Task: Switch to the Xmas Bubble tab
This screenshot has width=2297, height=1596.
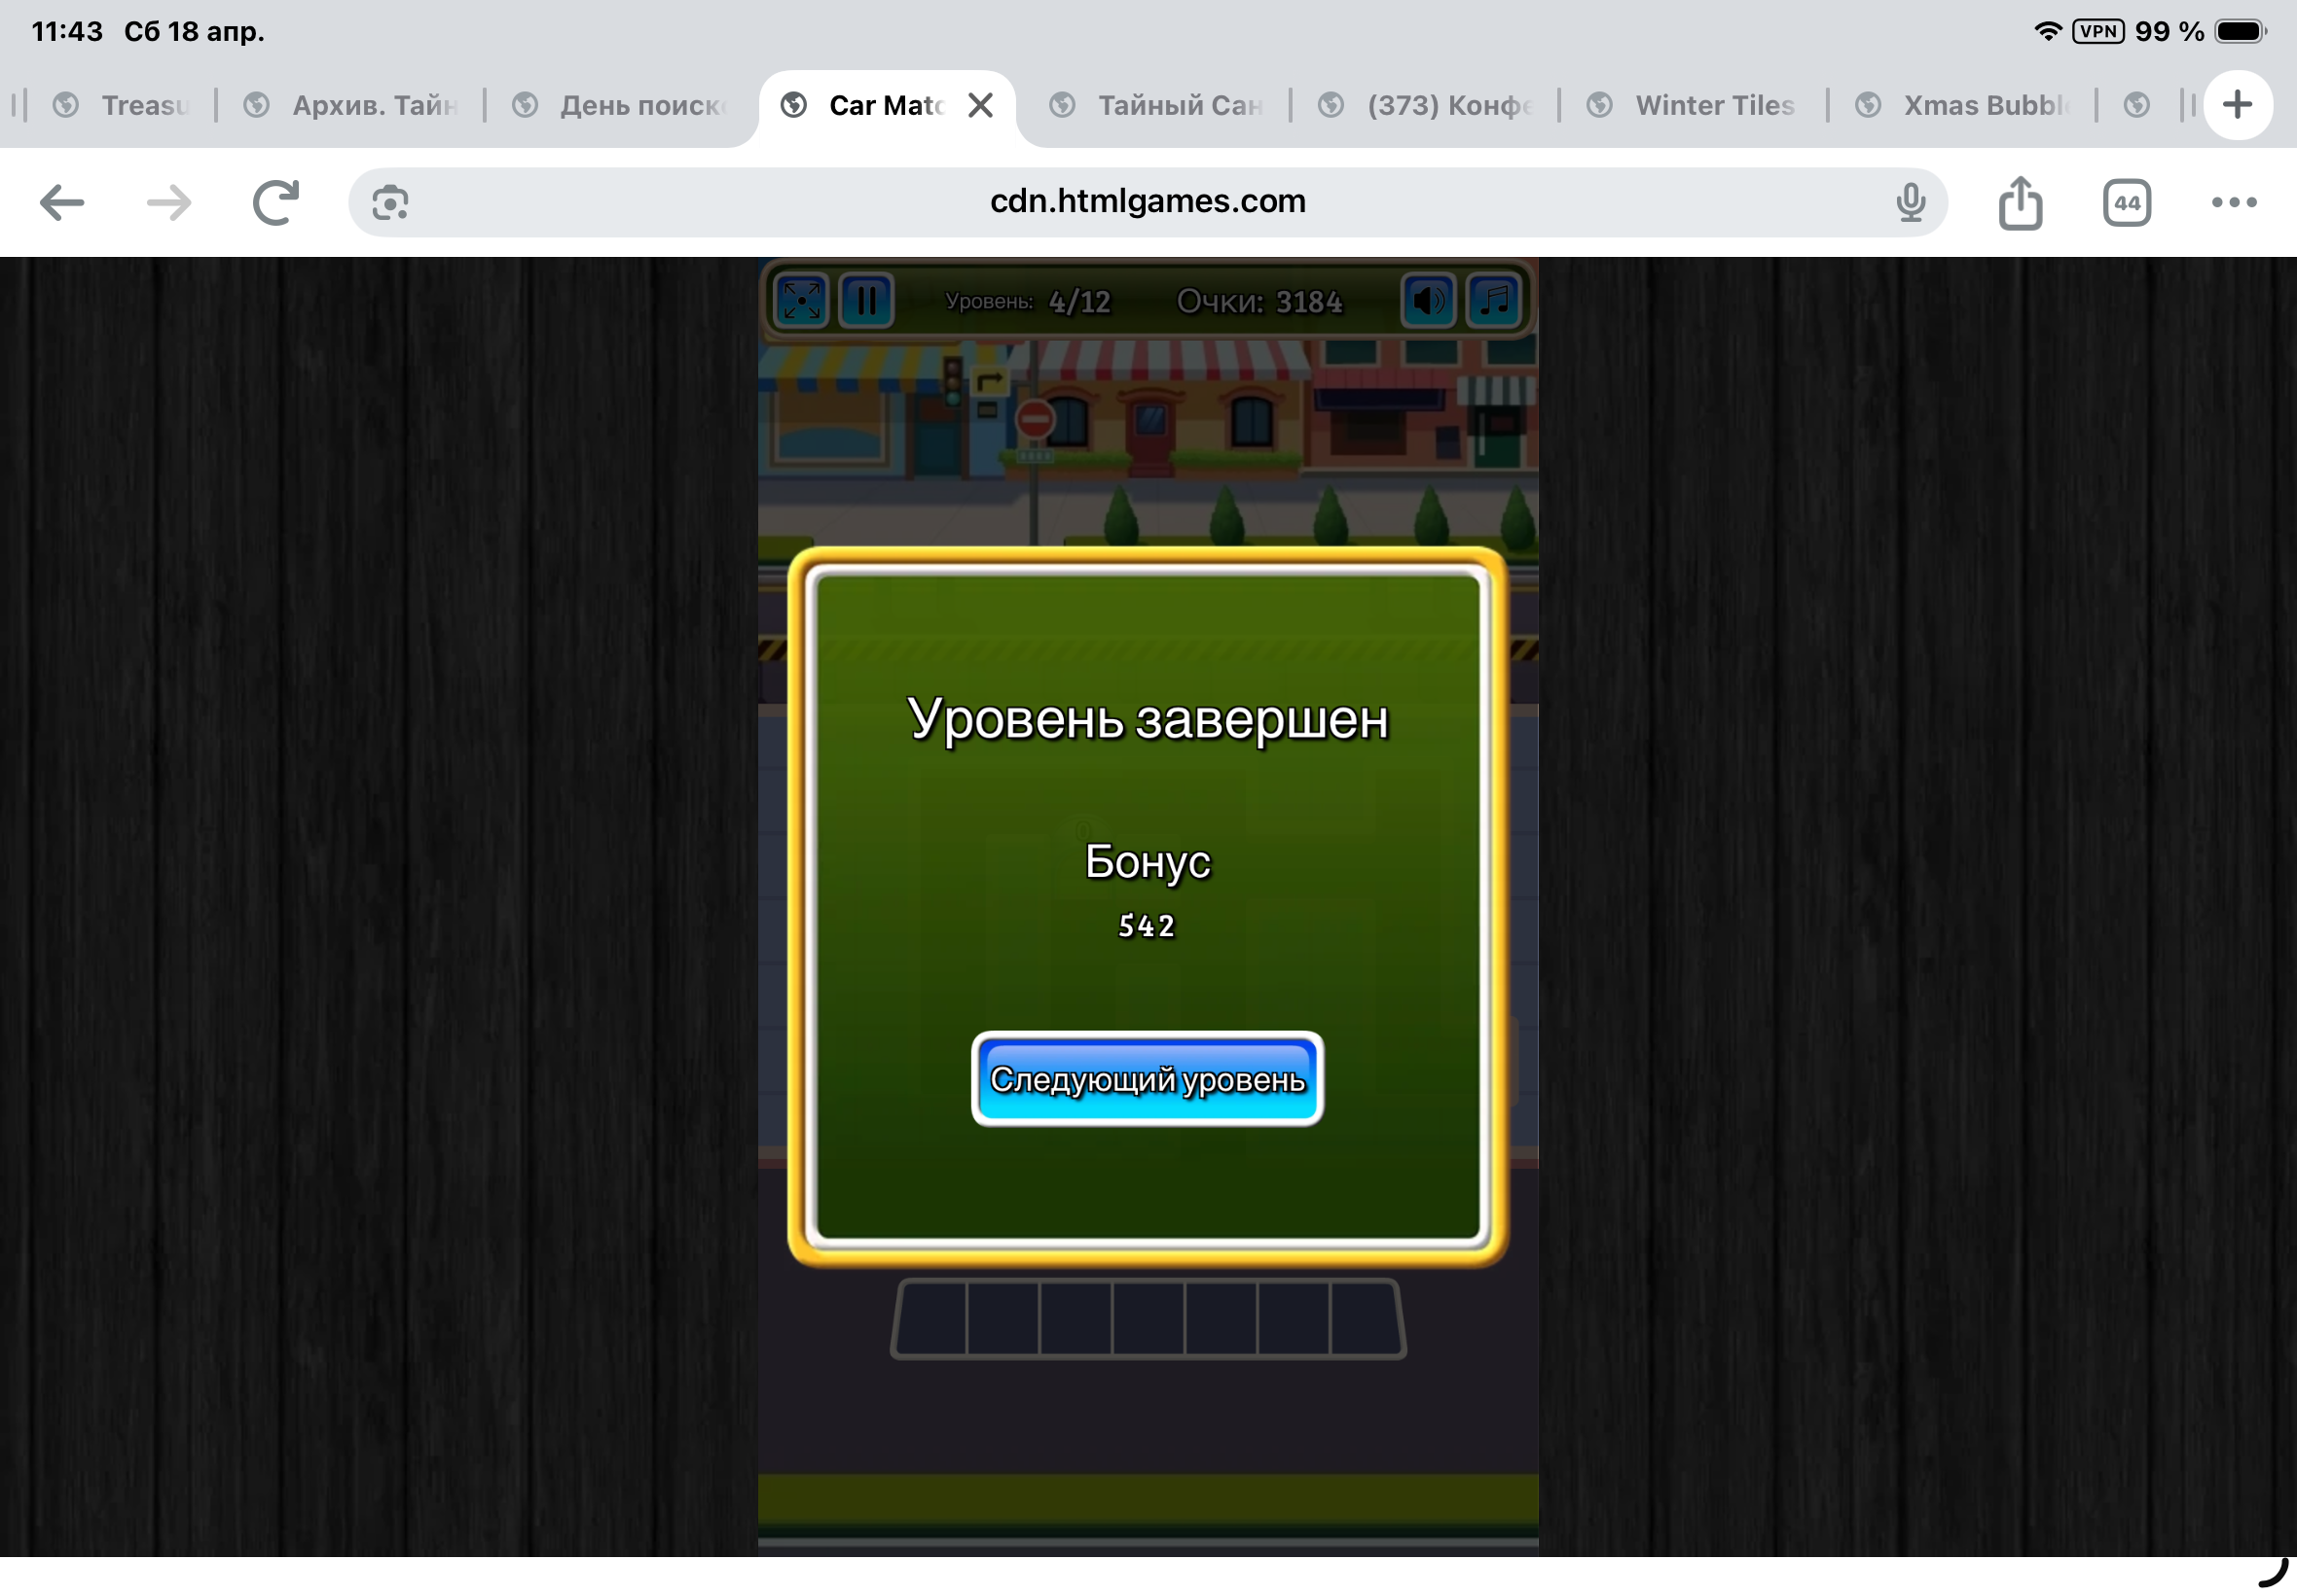Action: 1984,105
